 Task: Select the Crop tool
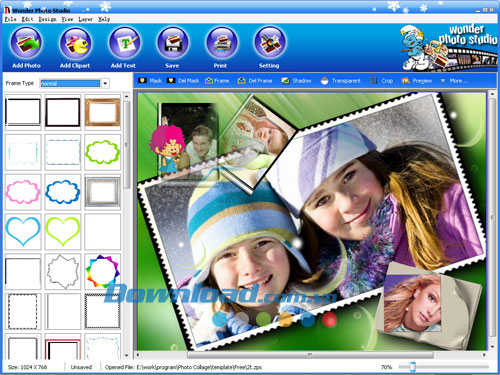click(382, 81)
